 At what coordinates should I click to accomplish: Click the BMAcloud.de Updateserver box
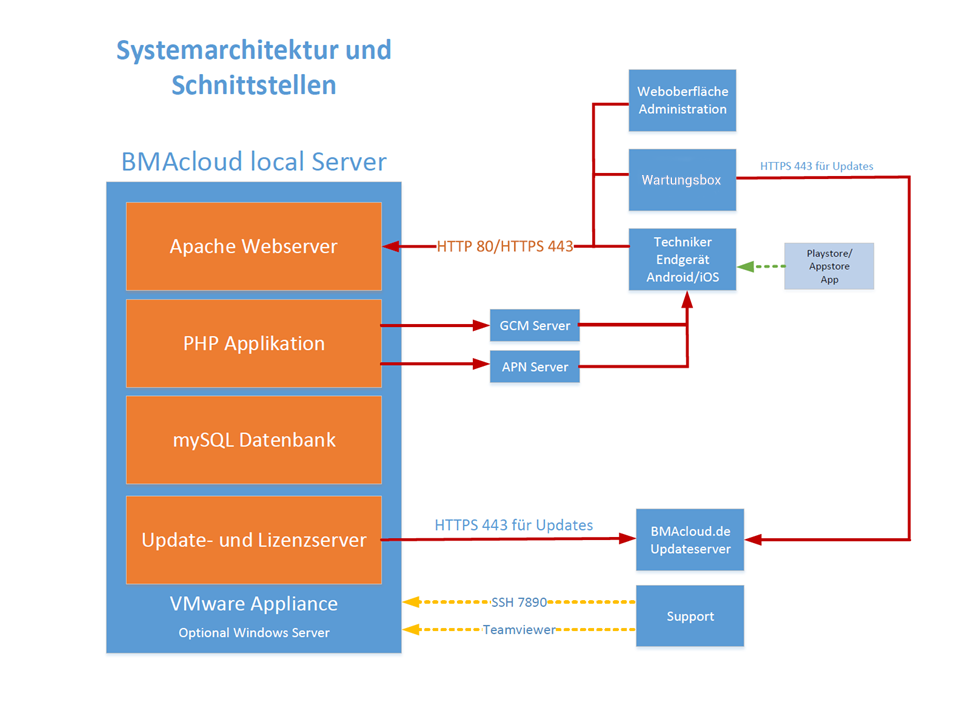click(x=690, y=539)
